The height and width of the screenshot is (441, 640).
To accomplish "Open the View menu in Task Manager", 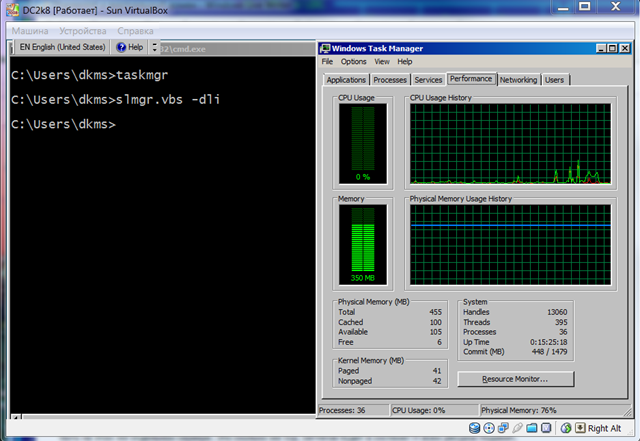I will [382, 62].
